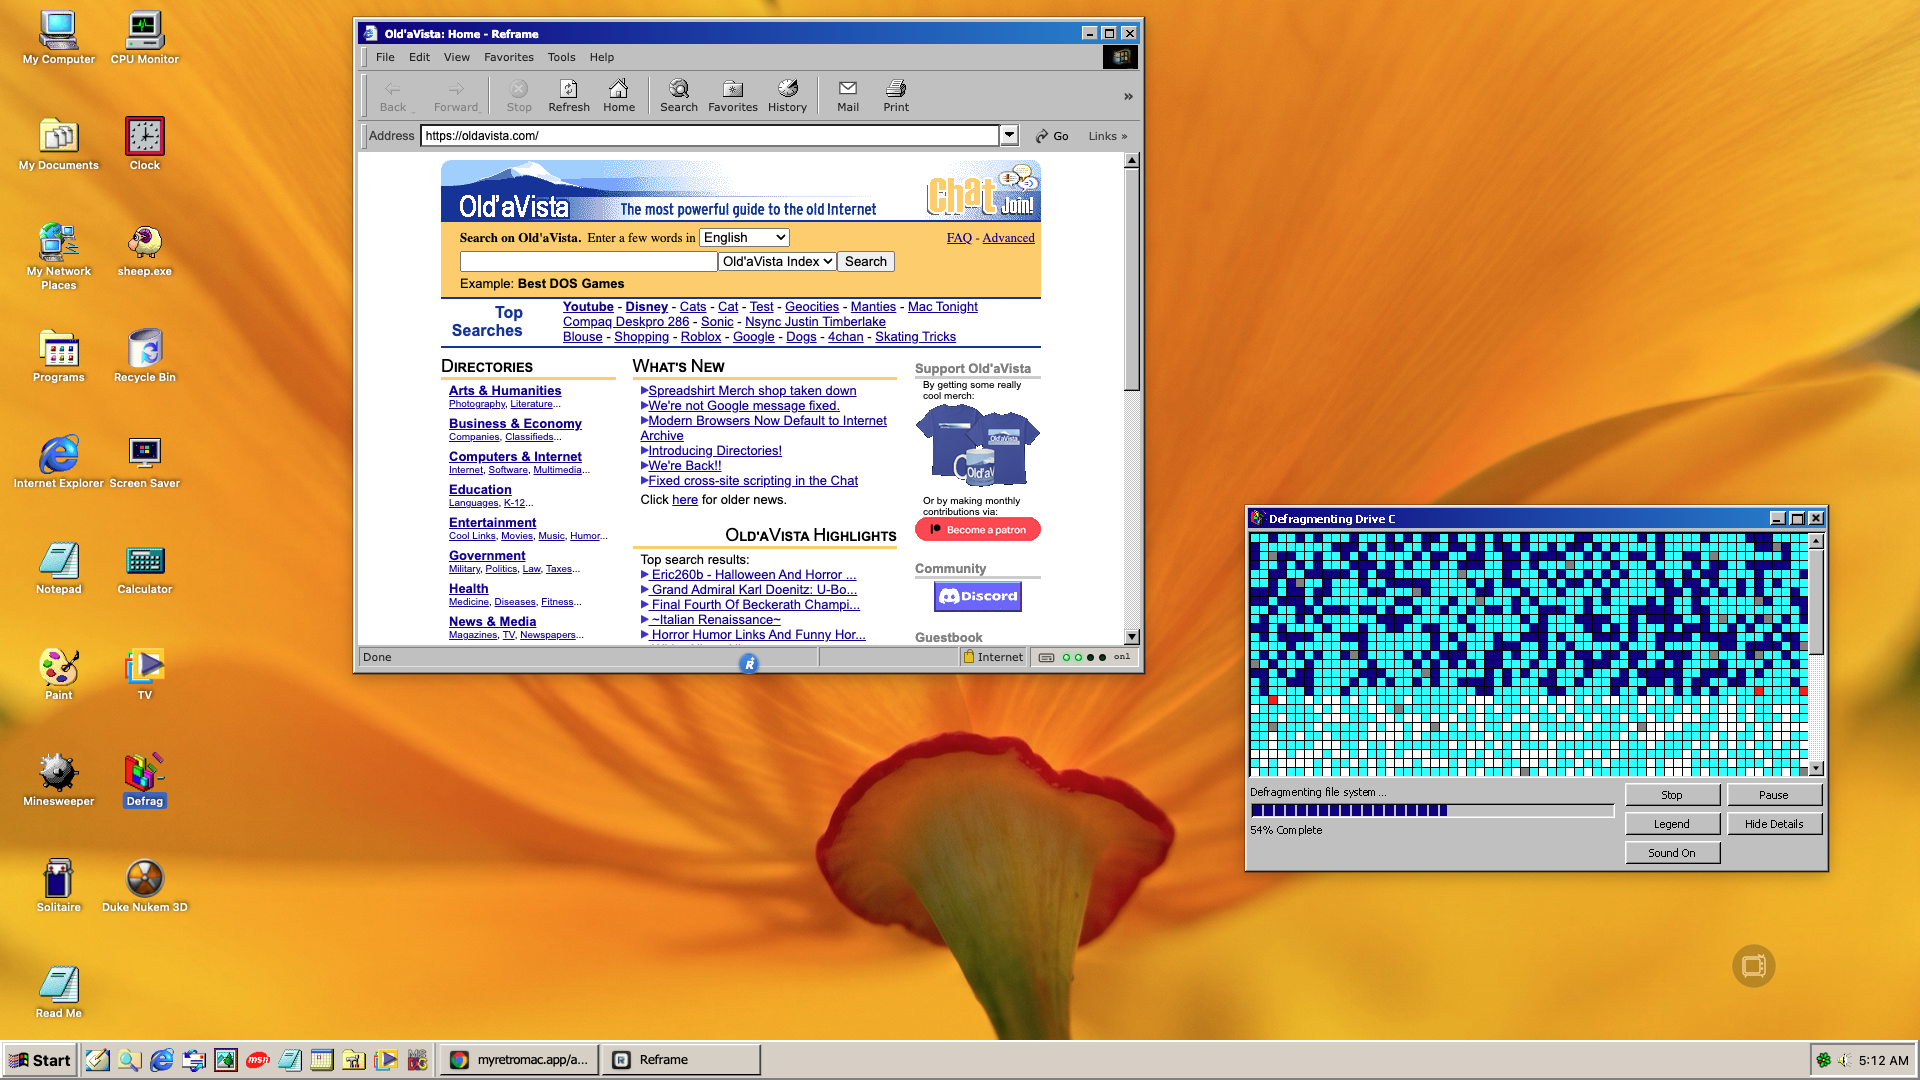
Task: Open the History toolbar button
Action: pos(787,96)
